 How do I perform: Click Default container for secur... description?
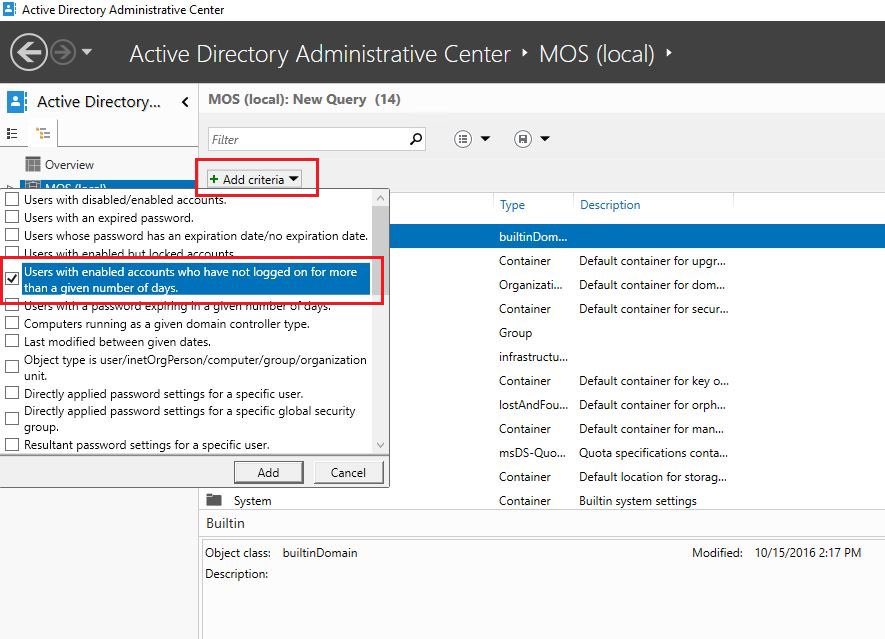(654, 309)
